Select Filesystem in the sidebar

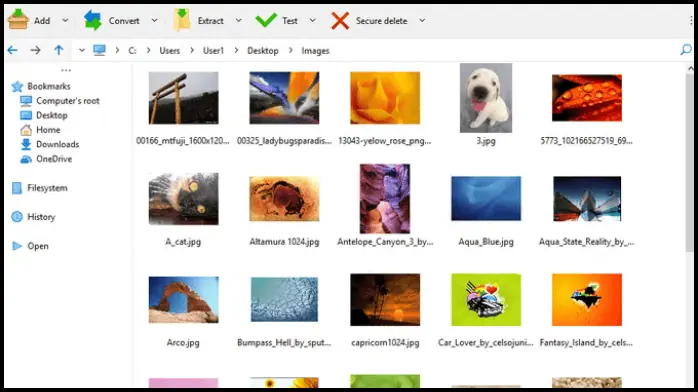click(47, 188)
